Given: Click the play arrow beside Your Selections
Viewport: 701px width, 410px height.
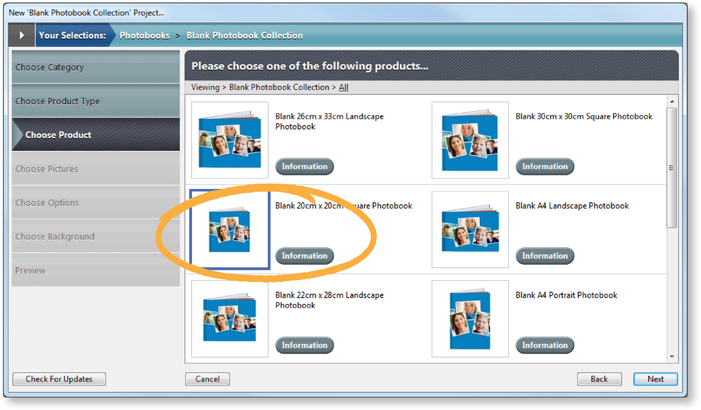Looking at the screenshot, I should click(22, 35).
